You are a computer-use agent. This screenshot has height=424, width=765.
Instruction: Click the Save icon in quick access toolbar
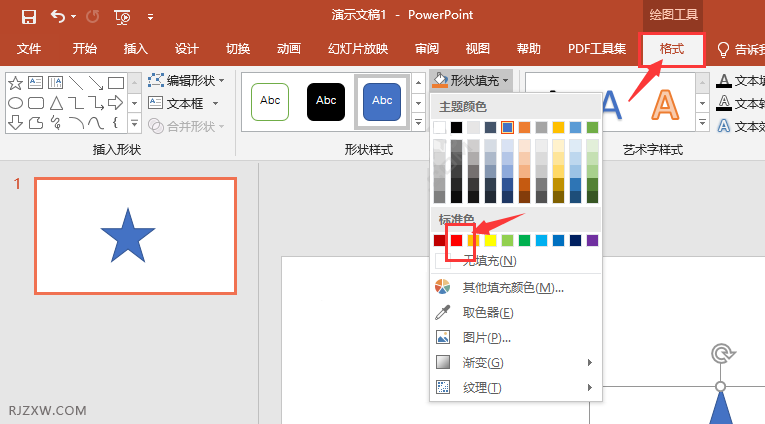click(x=28, y=16)
